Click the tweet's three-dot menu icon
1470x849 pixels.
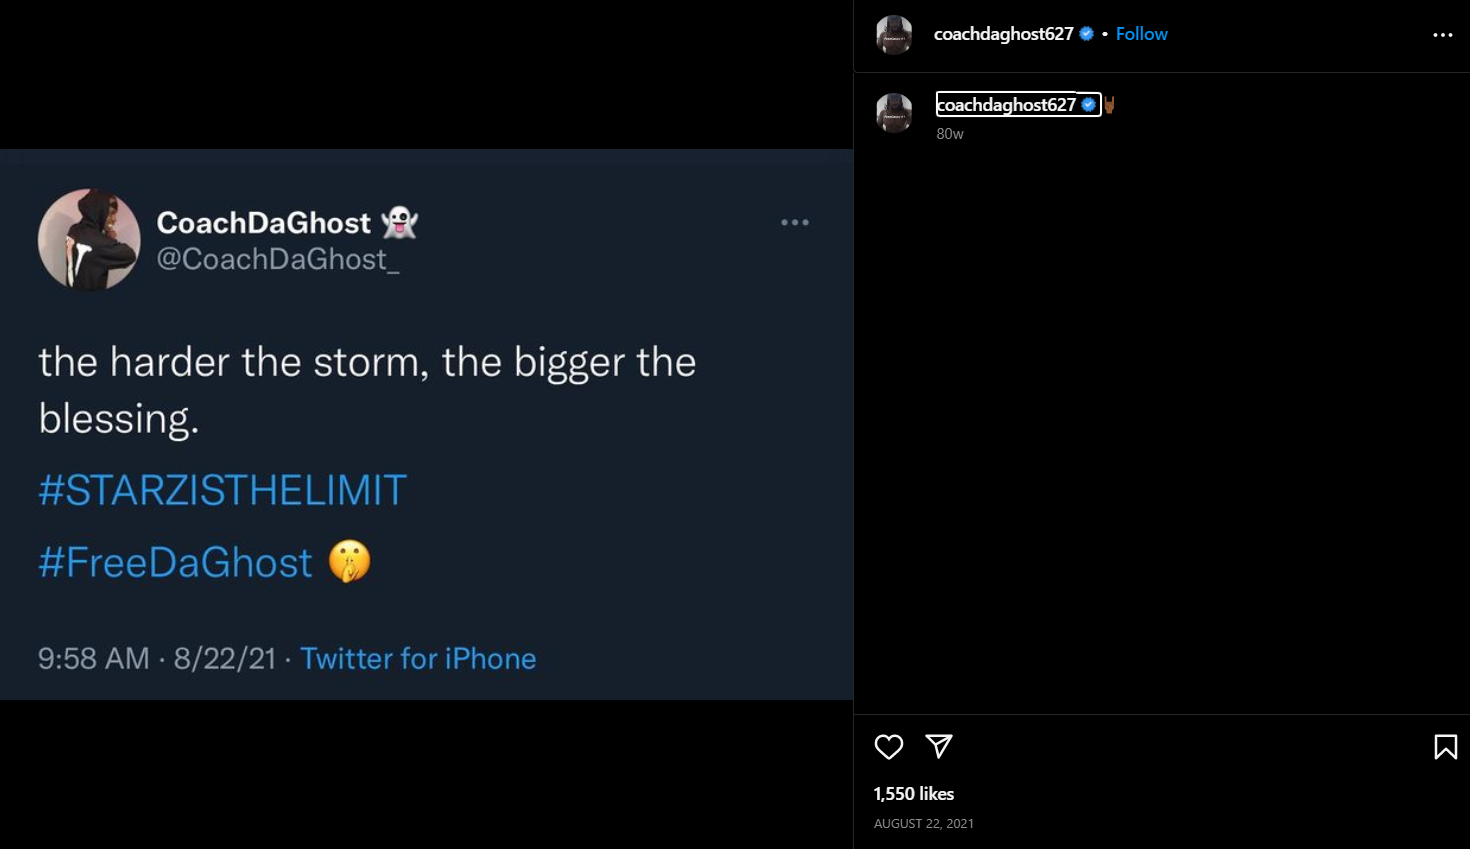coord(795,223)
